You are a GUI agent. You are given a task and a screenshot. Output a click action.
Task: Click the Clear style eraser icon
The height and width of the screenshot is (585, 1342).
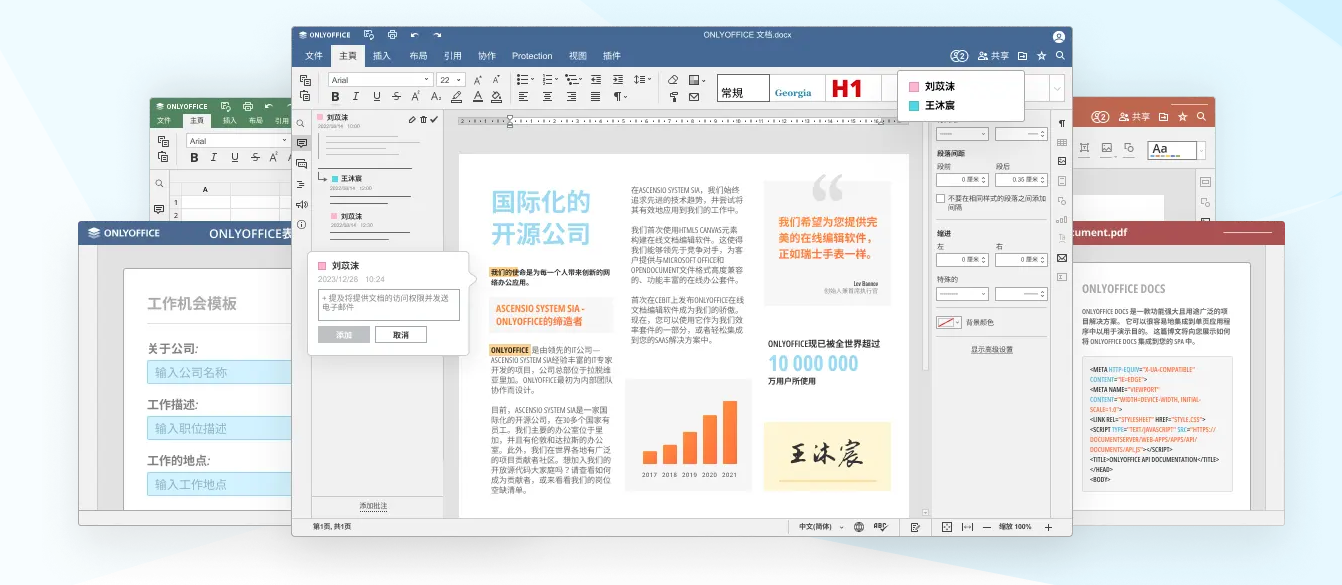pos(673,80)
